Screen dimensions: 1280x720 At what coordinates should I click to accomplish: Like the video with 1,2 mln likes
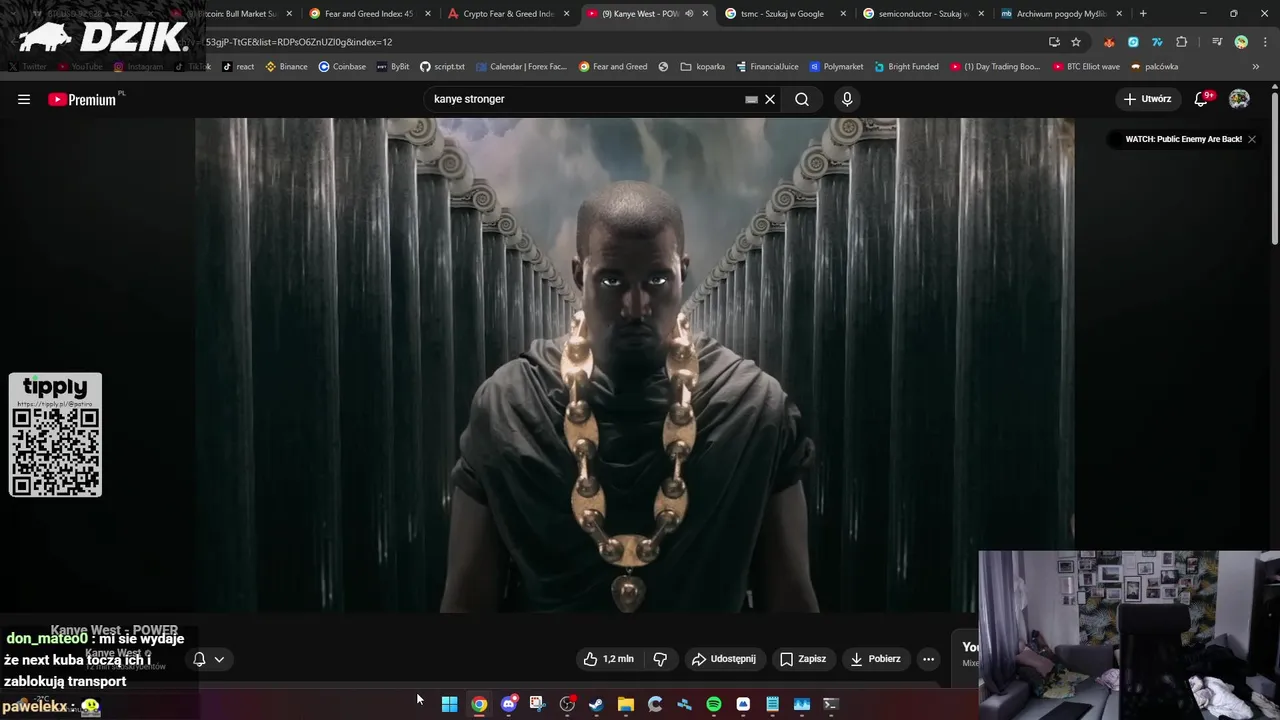[x=609, y=659]
